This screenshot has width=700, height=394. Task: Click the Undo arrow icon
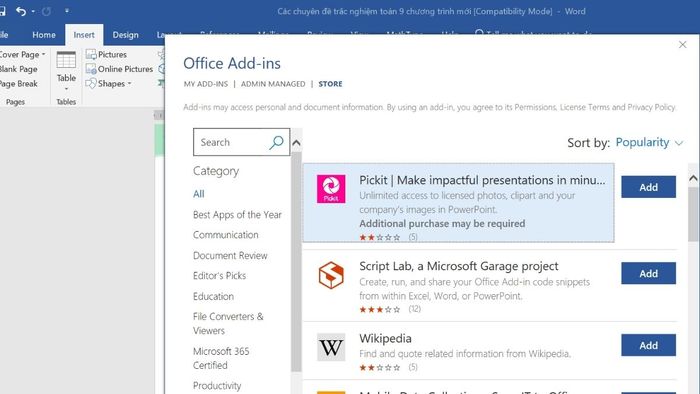click(21, 11)
